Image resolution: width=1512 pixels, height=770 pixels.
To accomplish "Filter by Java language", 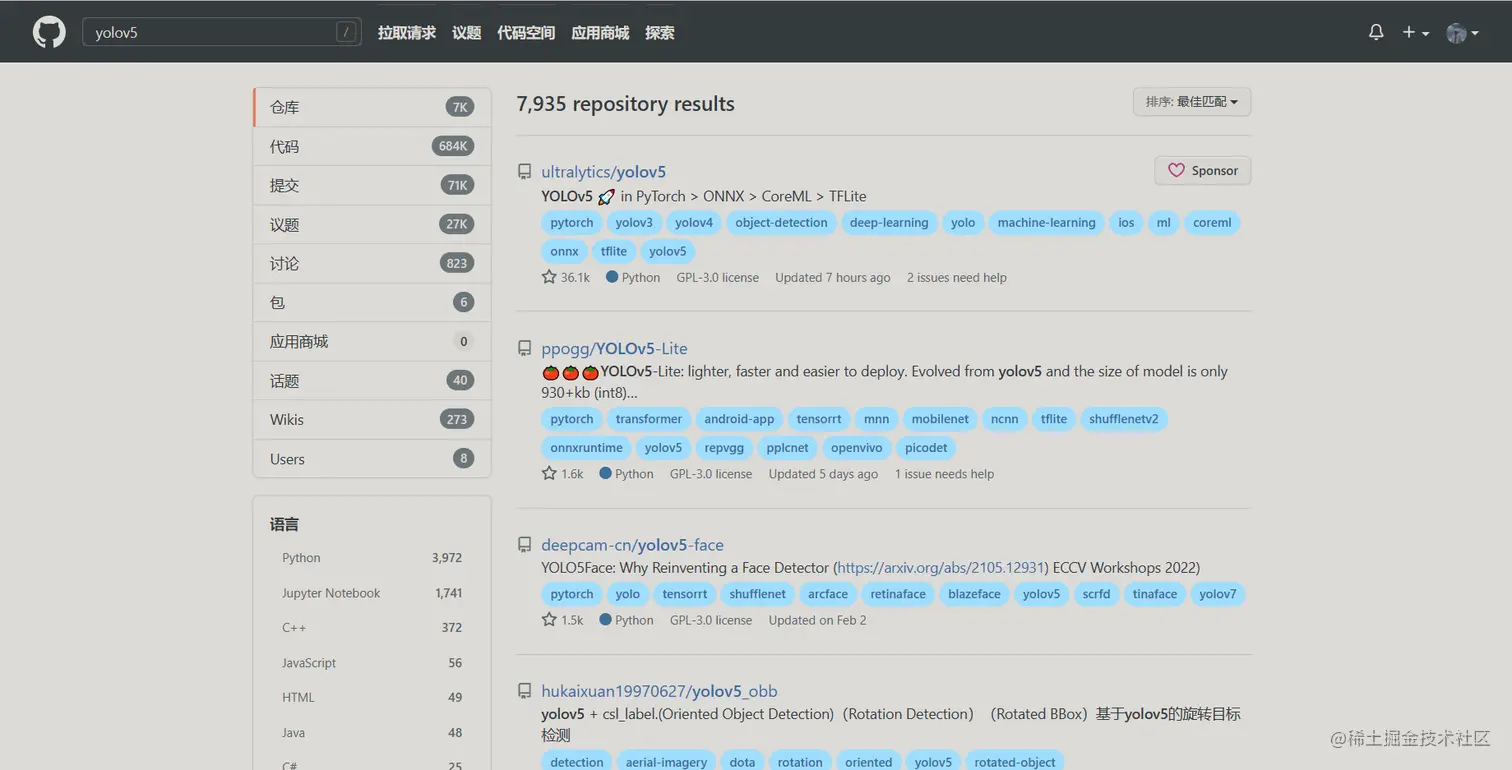I will (x=372, y=733).
